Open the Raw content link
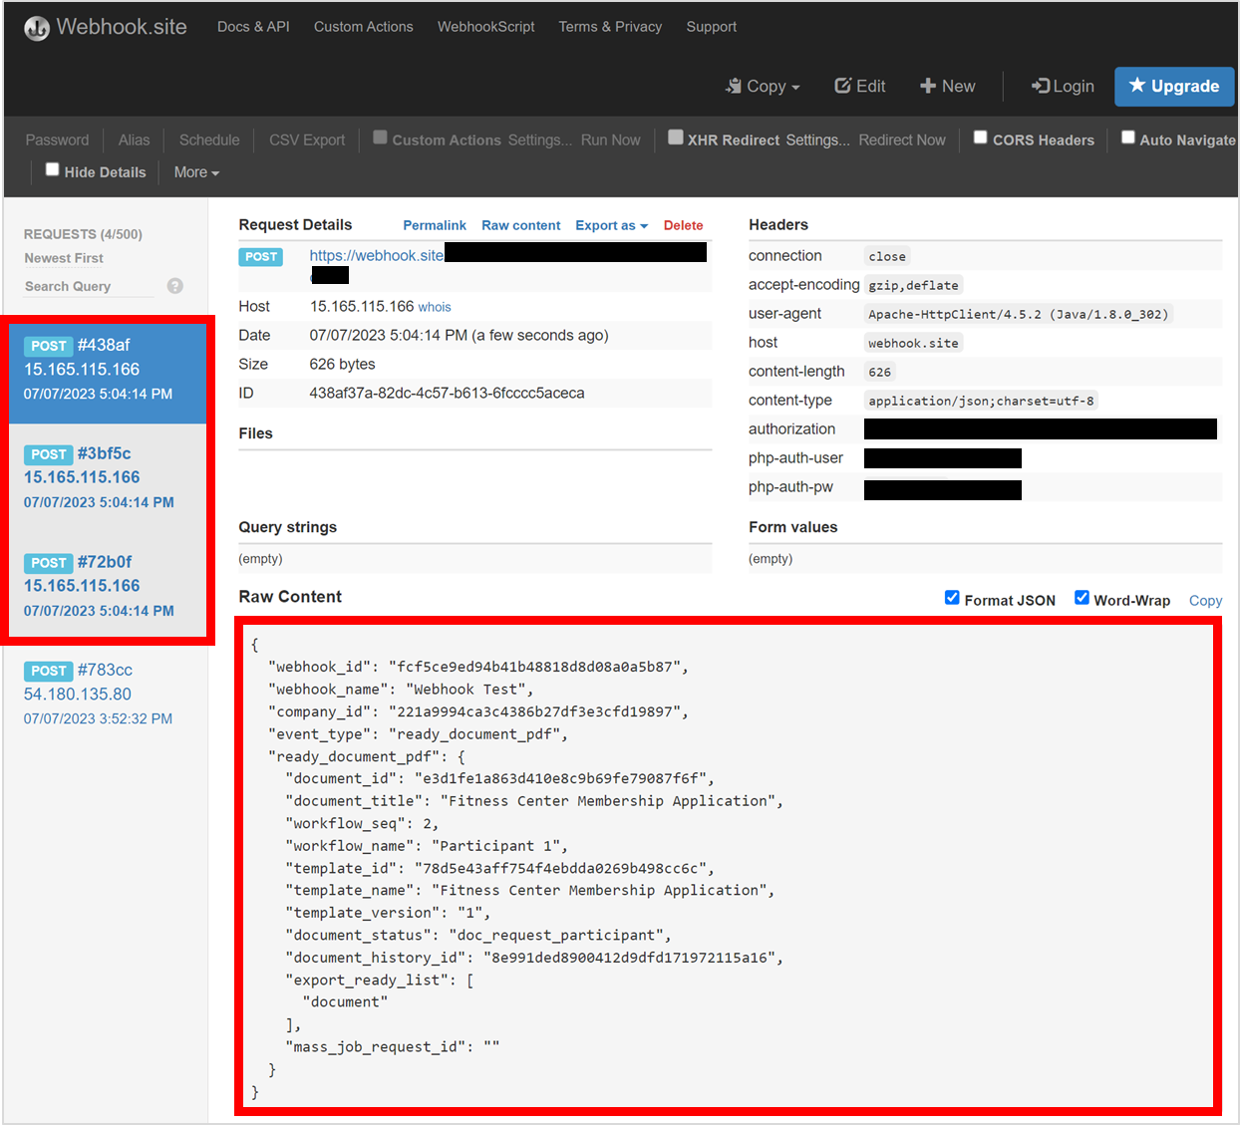 click(x=521, y=225)
